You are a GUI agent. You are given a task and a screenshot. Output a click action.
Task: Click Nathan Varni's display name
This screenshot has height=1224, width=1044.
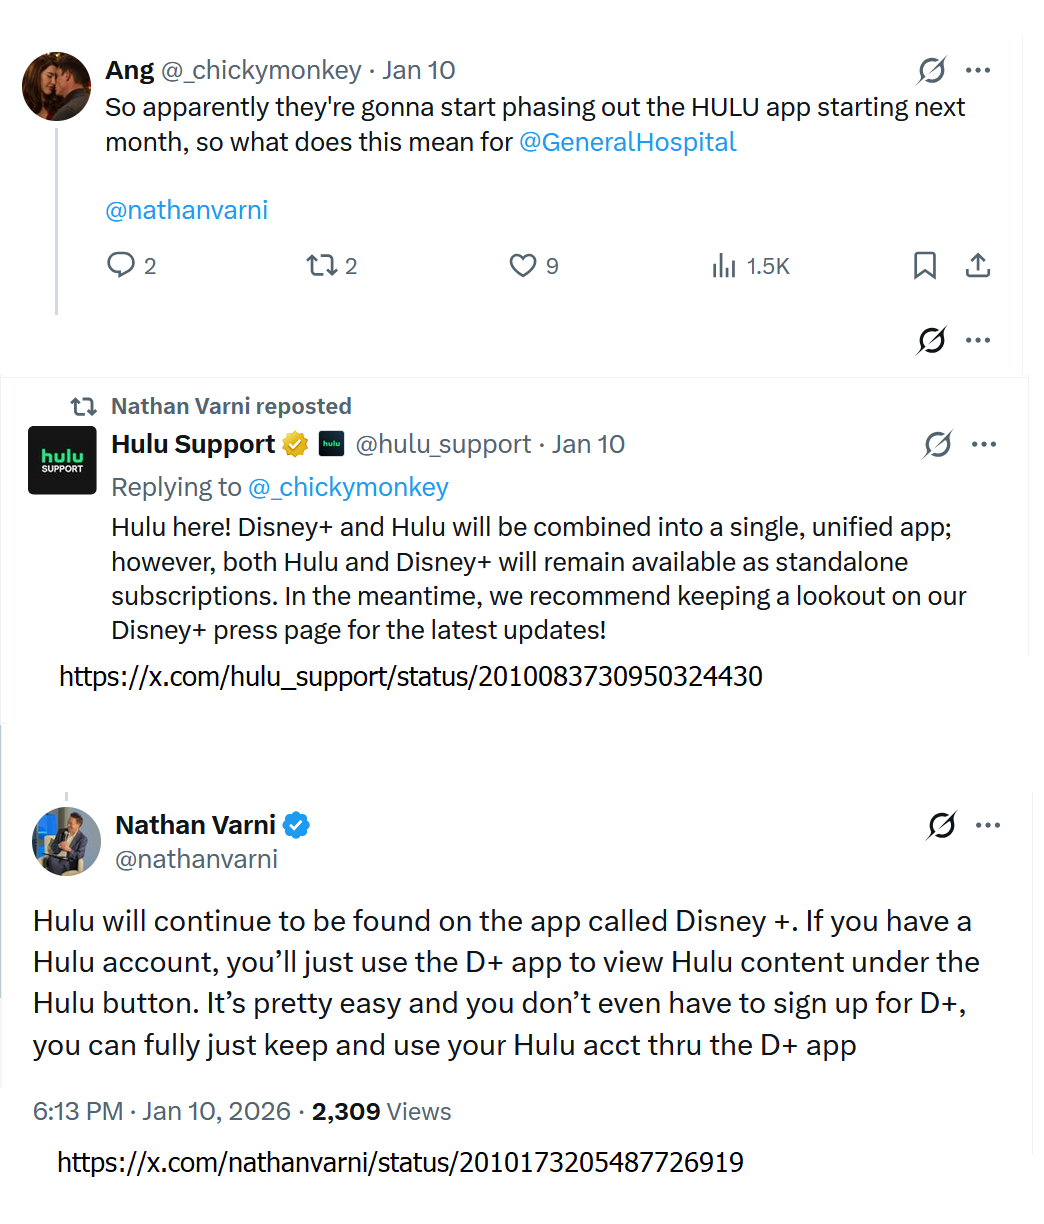pyautogui.click(x=195, y=825)
